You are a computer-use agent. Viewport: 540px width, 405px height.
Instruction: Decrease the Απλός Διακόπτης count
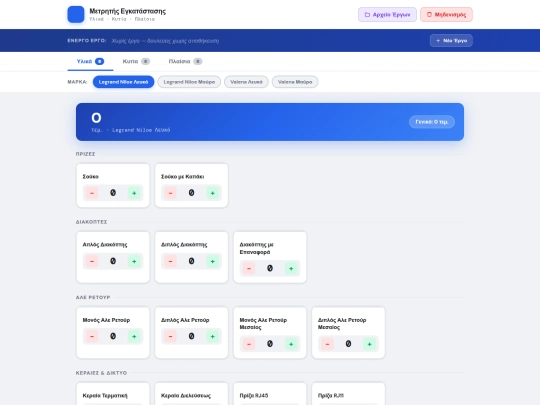coord(92,261)
